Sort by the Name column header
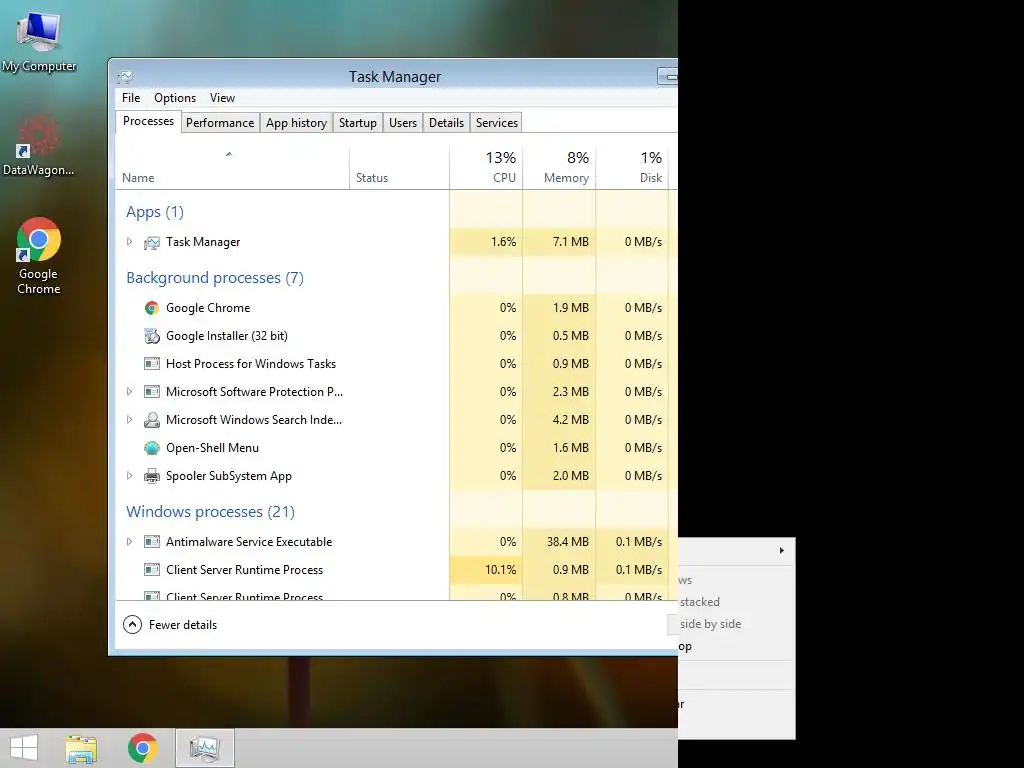 pos(232,168)
